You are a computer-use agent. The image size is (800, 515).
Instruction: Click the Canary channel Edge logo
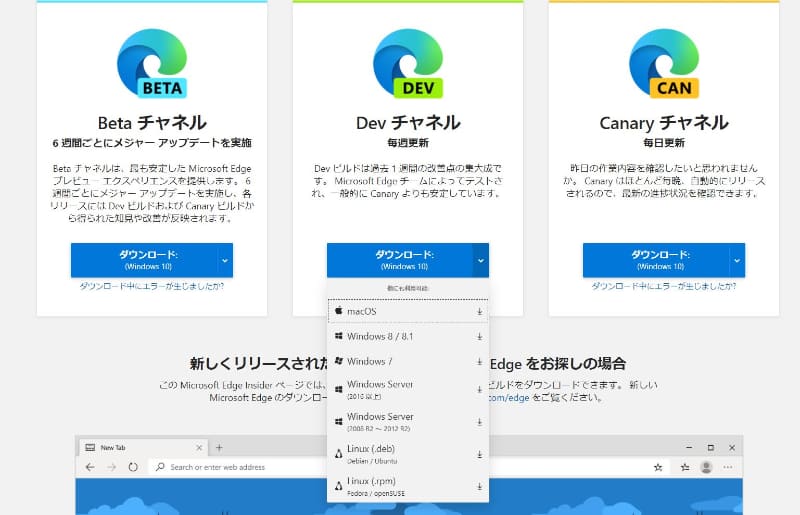pyautogui.click(x=664, y=63)
